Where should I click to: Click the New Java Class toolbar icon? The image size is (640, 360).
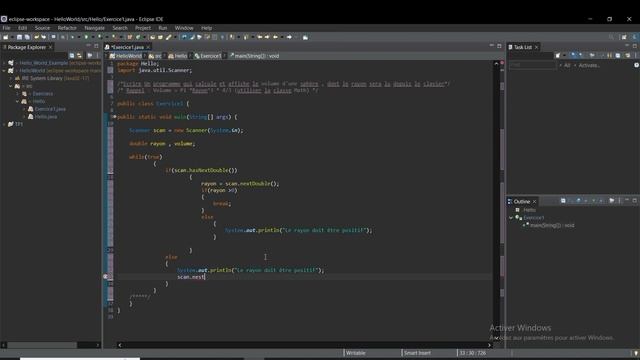(138, 37)
